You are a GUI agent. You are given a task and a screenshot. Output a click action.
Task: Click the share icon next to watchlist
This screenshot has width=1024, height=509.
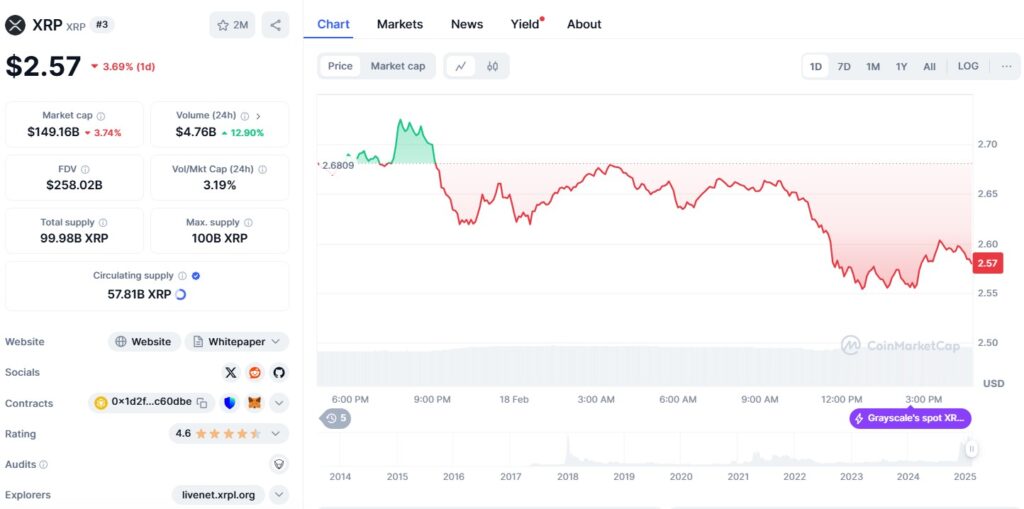(275, 25)
